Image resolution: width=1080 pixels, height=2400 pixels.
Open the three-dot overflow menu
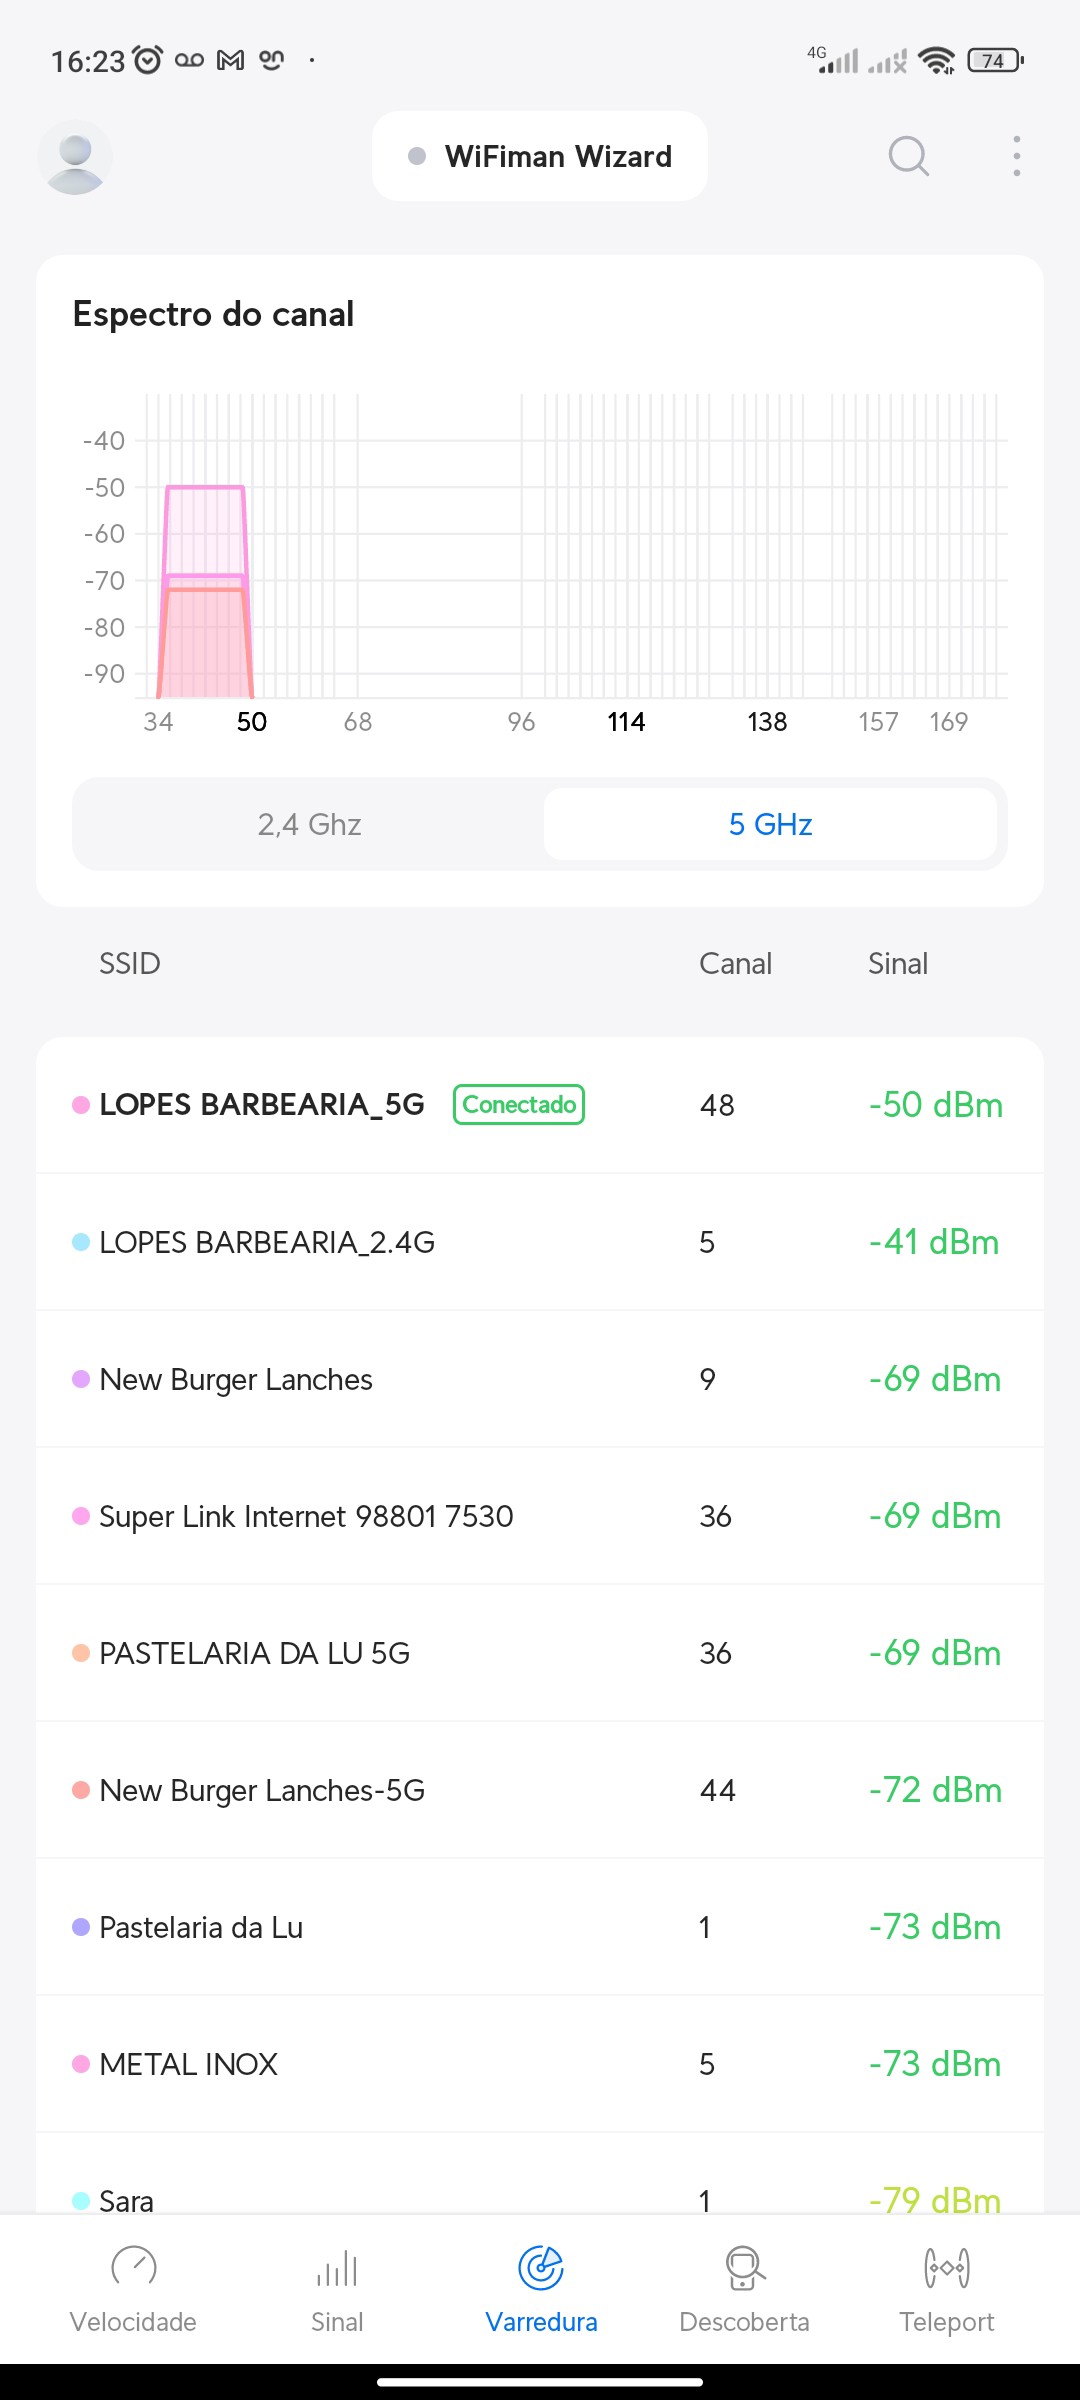point(1016,156)
